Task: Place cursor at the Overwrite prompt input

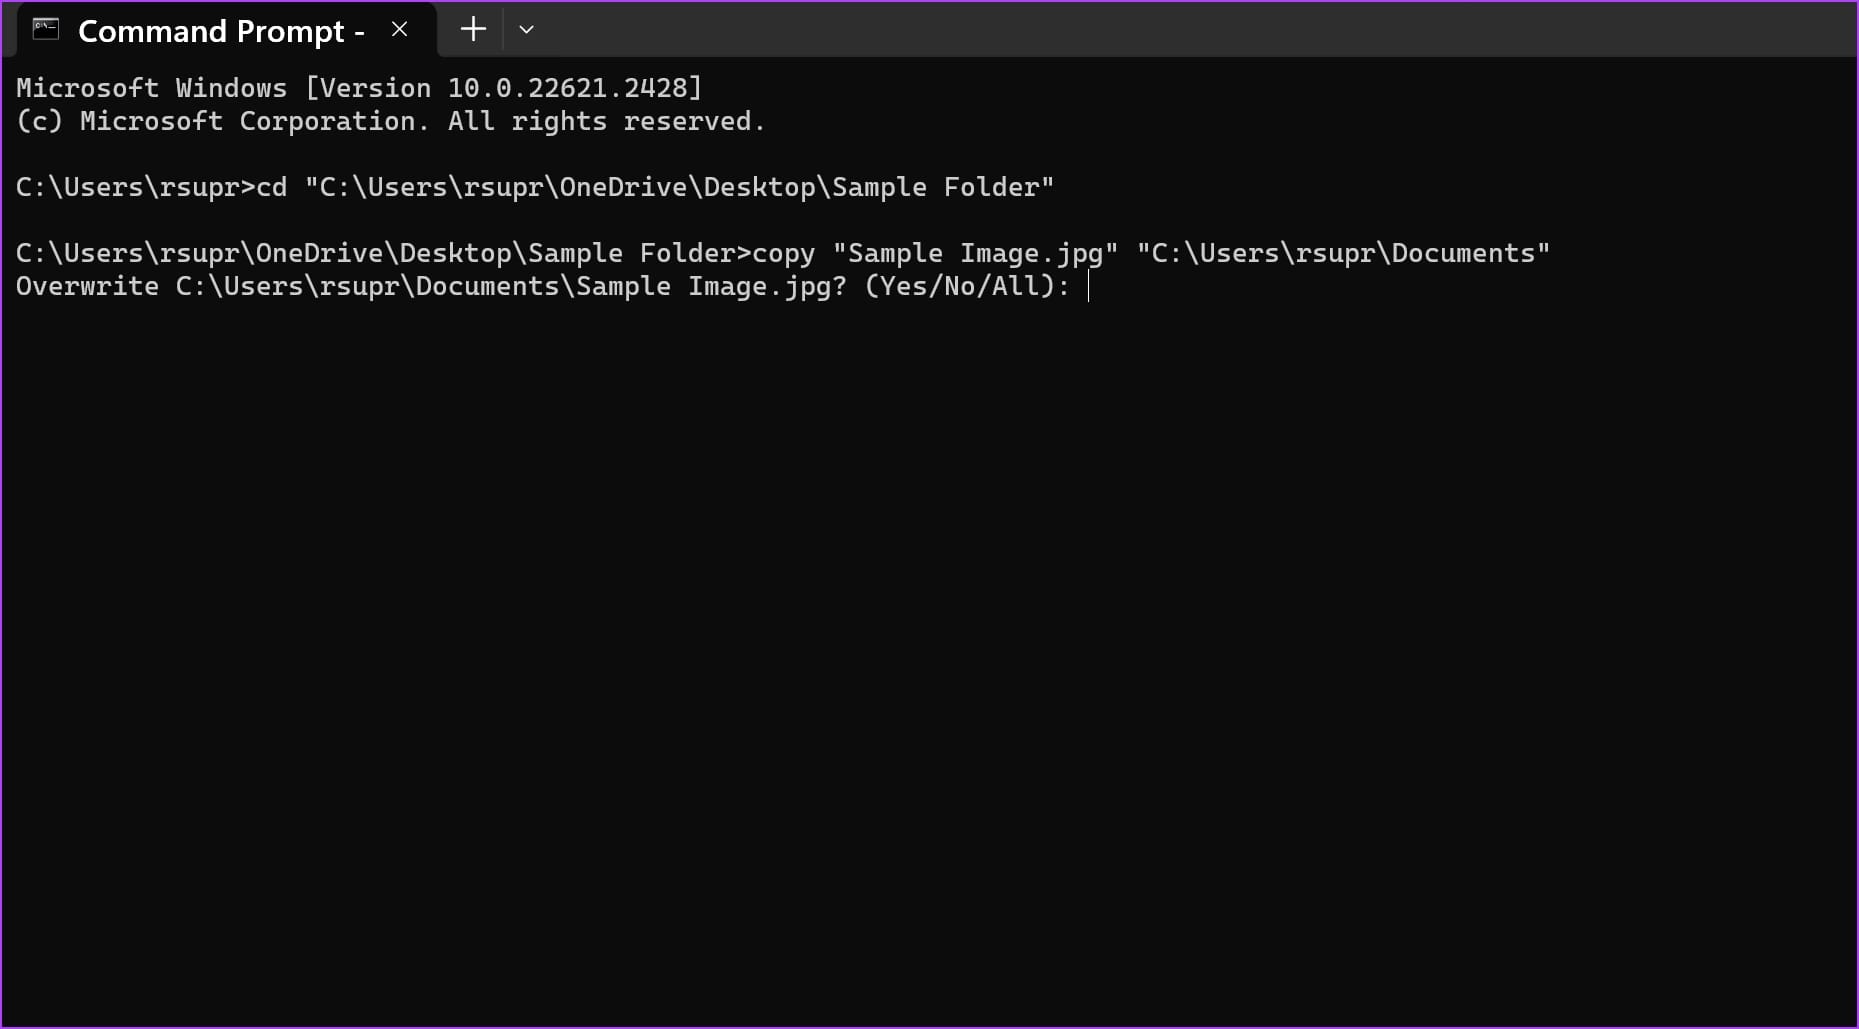Action: (x=1090, y=287)
